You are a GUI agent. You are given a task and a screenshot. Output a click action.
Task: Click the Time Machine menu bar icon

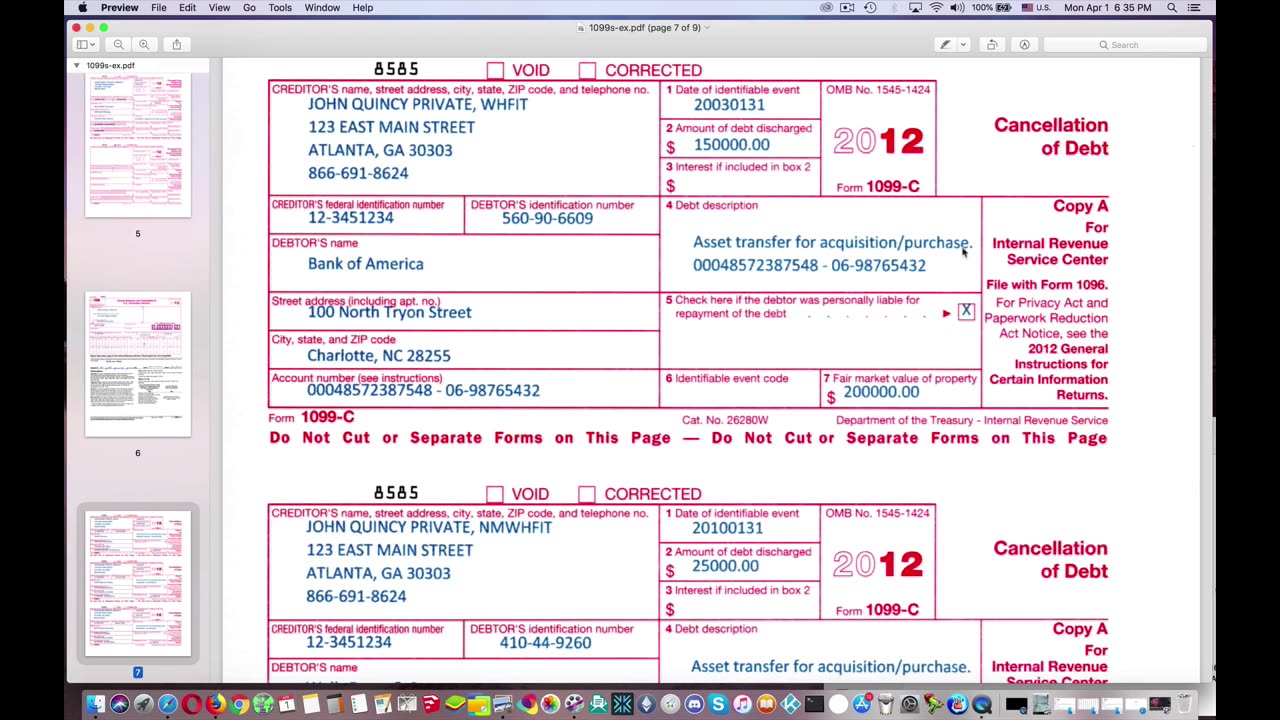[x=870, y=8]
